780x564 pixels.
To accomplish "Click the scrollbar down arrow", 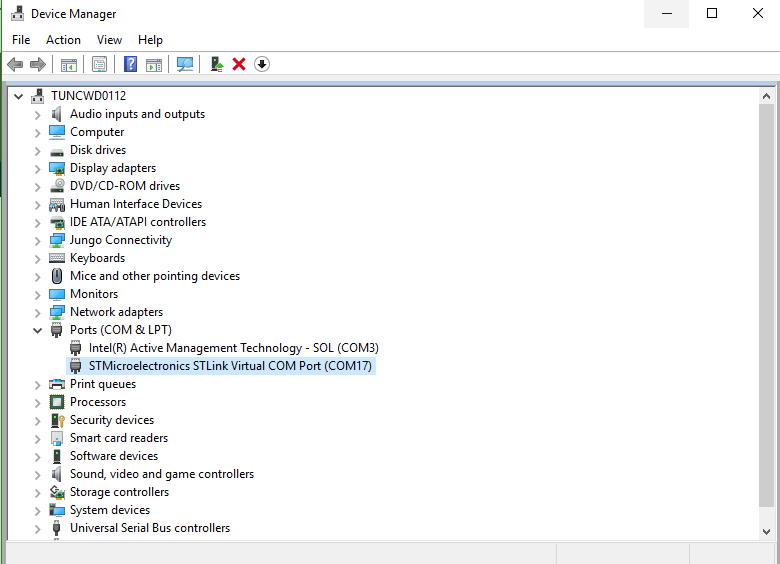I will [x=766, y=531].
